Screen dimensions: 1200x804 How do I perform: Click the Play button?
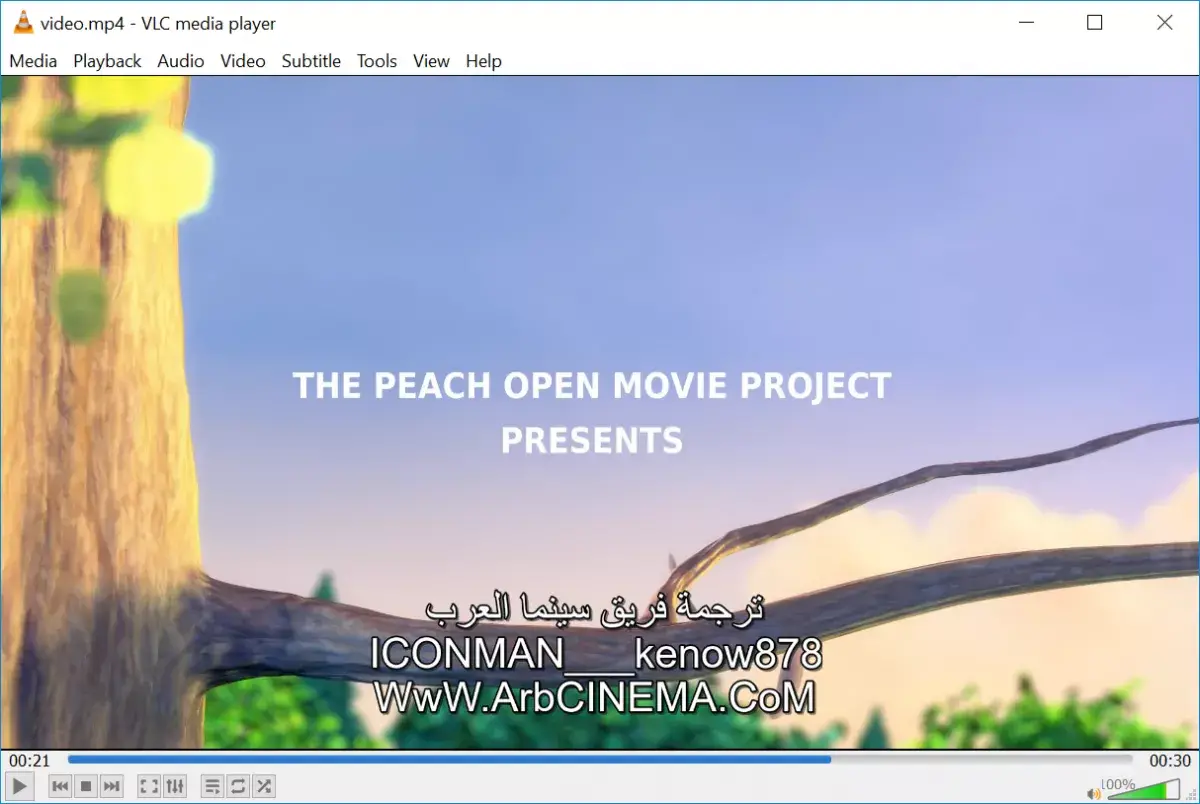(x=19, y=786)
